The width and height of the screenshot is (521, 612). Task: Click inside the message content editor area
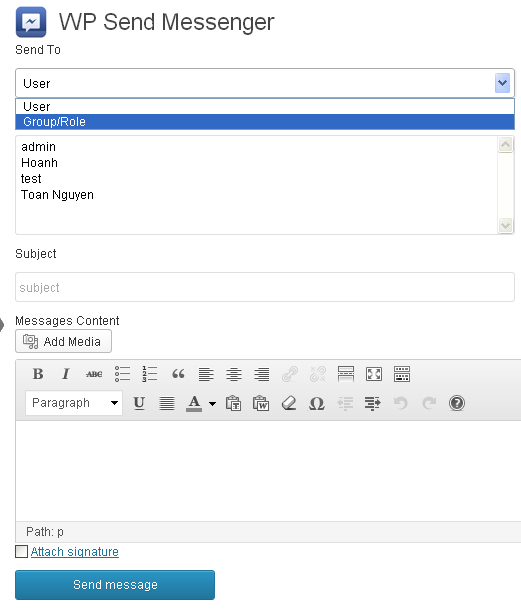coord(269,471)
